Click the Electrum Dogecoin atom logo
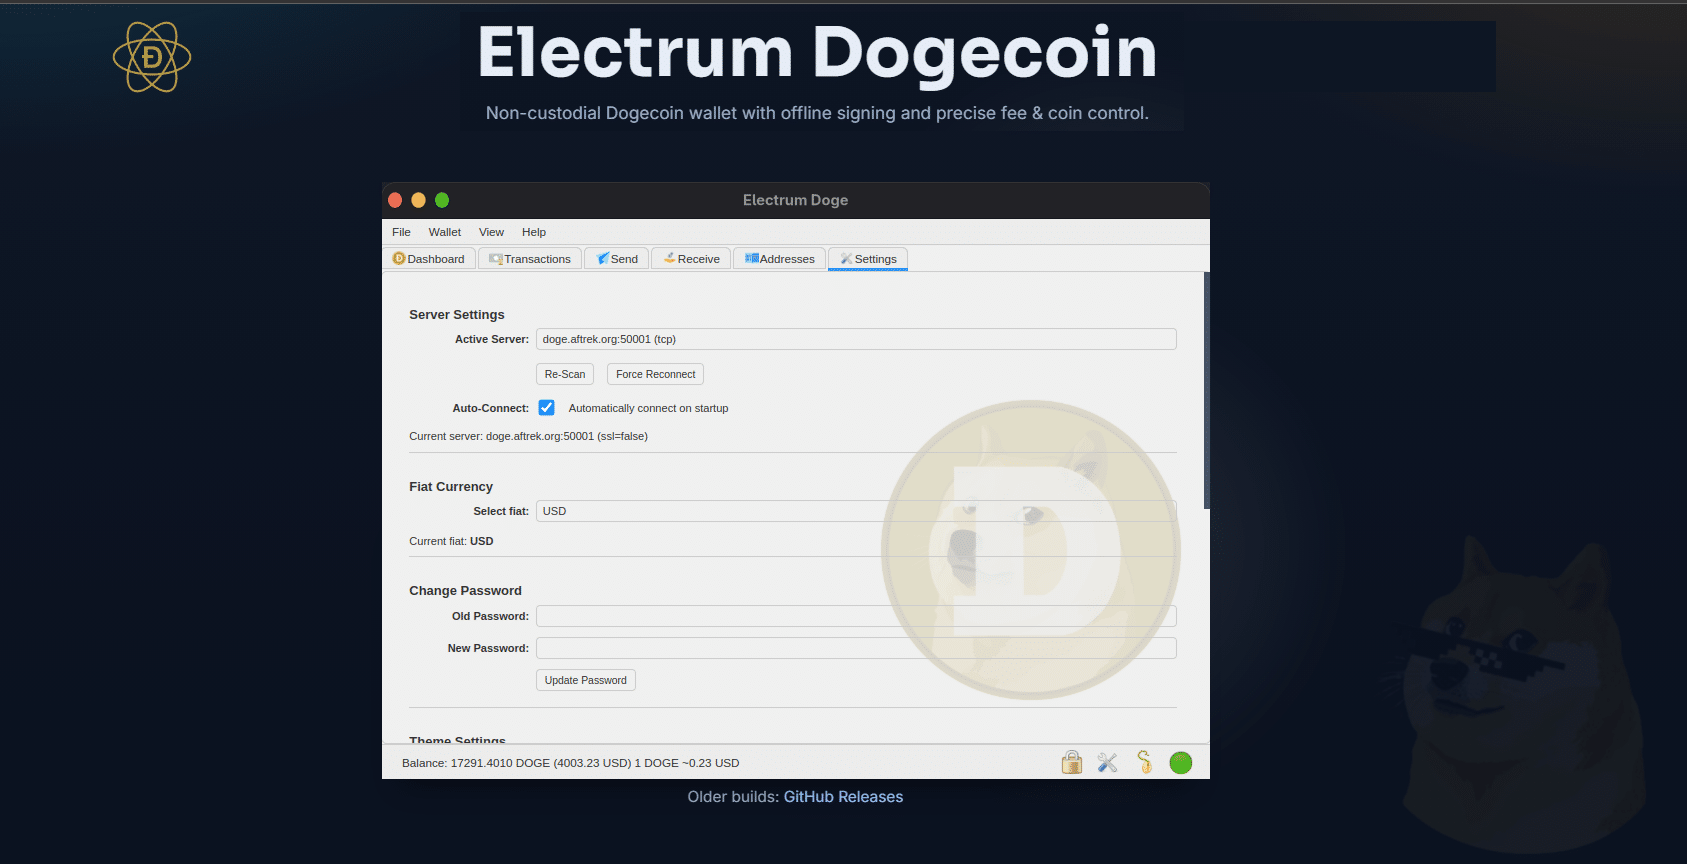This screenshot has height=864, width=1687. pyautogui.click(x=152, y=57)
